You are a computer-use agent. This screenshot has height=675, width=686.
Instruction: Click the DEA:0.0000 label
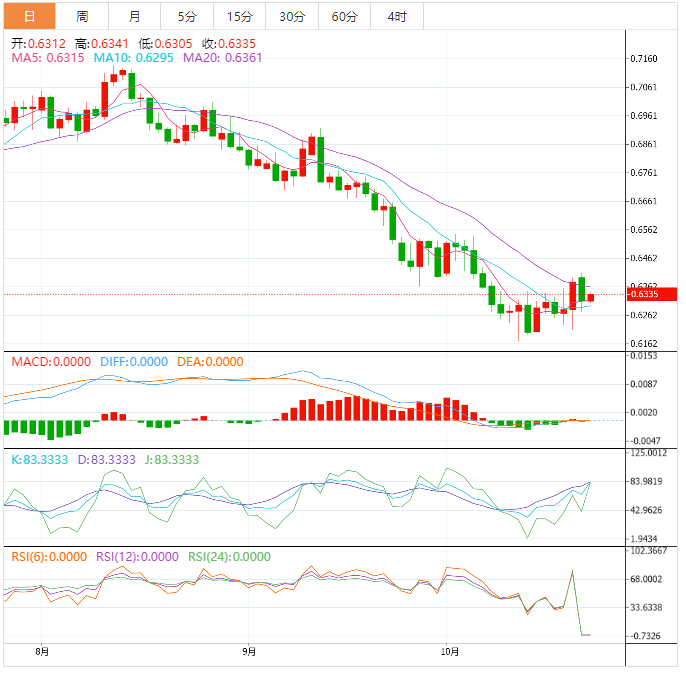[x=210, y=362]
